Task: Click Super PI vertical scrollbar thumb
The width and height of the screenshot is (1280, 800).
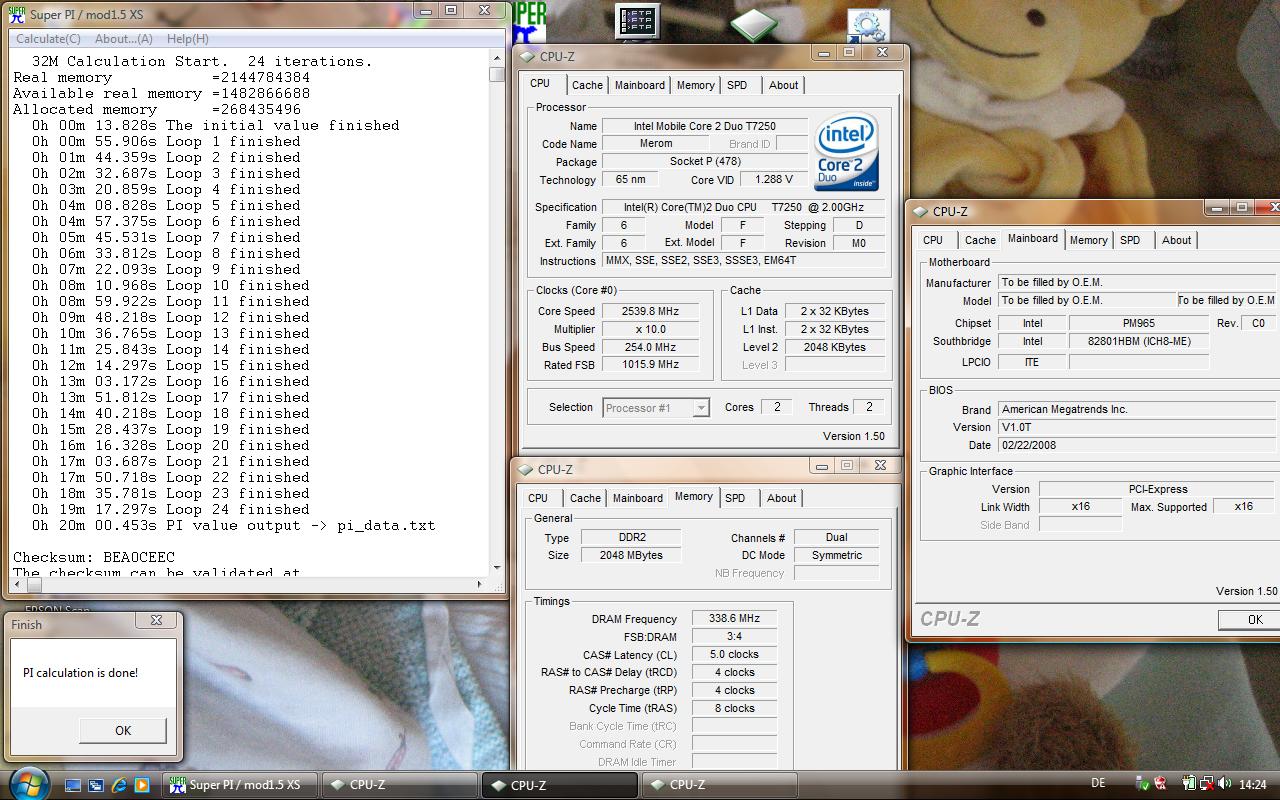Action: pos(496,74)
